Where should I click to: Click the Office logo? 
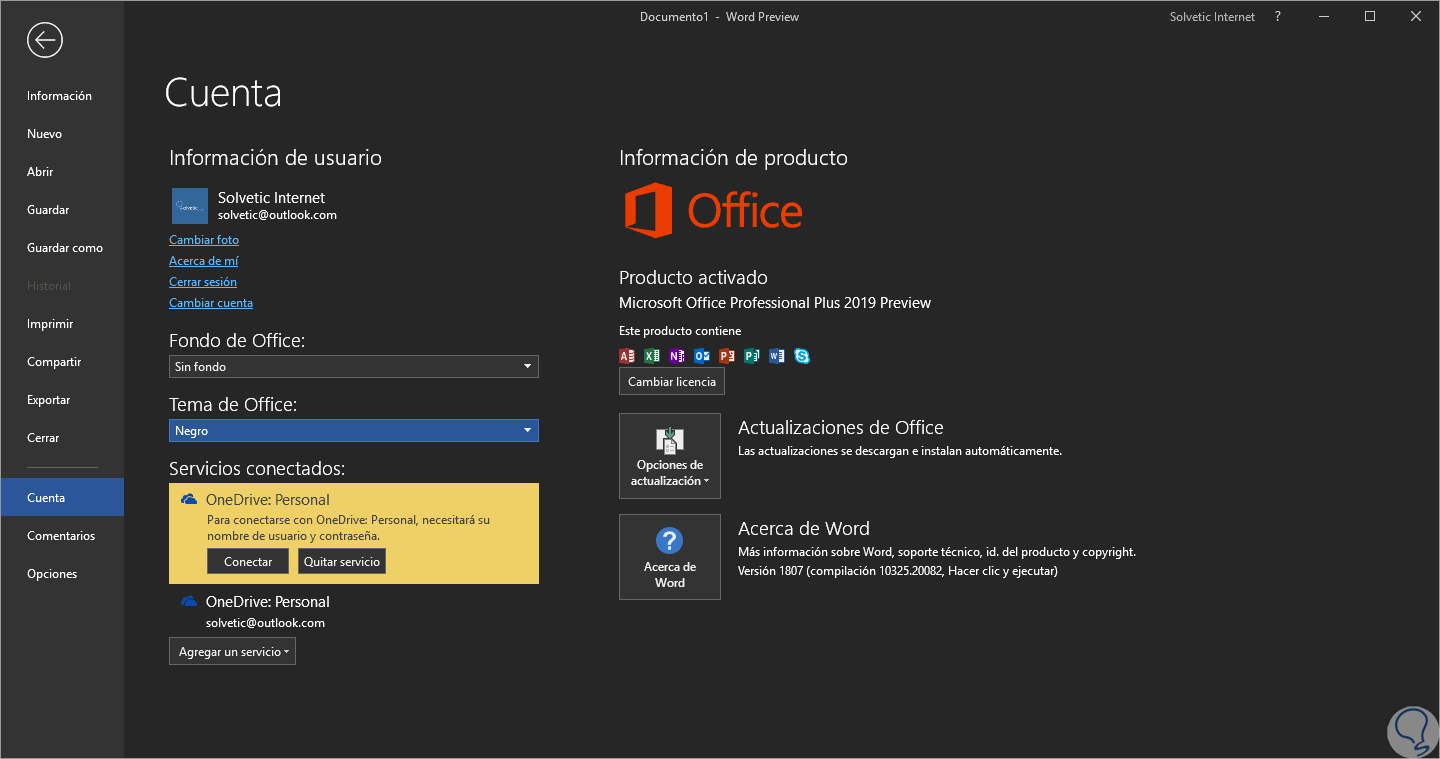[713, 211]
